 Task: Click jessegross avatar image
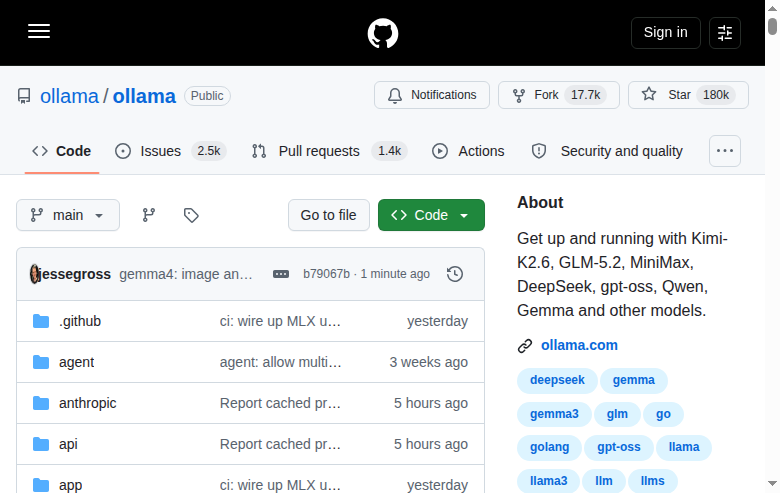(x=35, y=274)
